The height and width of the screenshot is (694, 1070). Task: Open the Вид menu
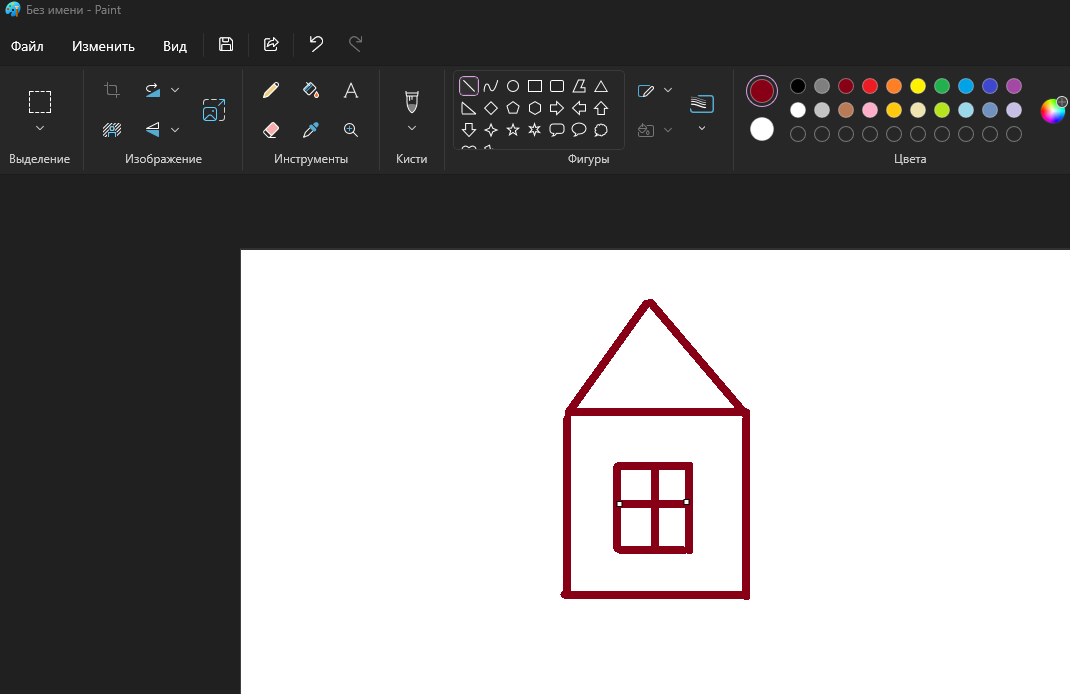[175, 46]
